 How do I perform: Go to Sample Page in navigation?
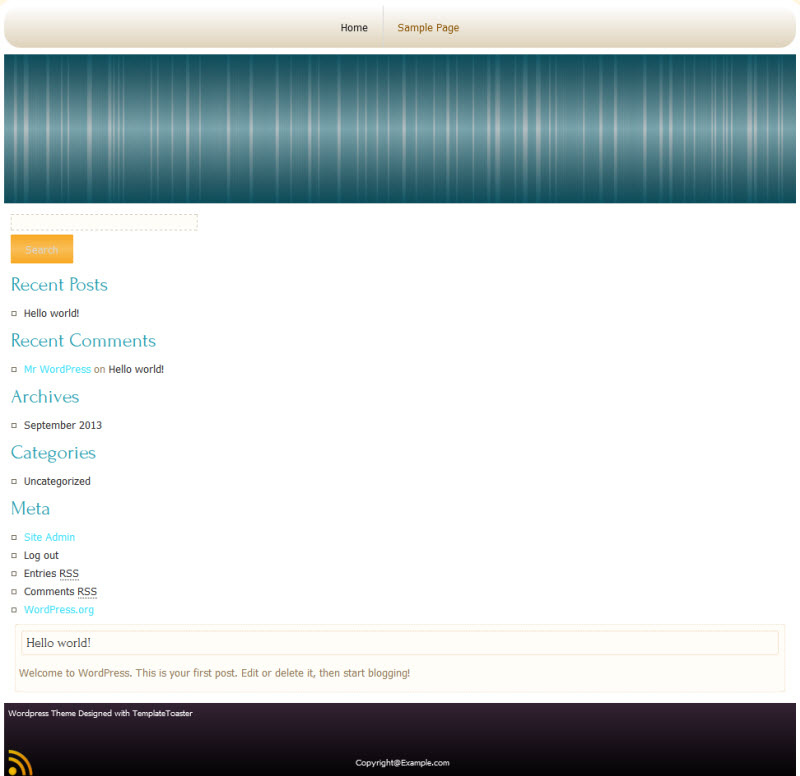[428, 28]
